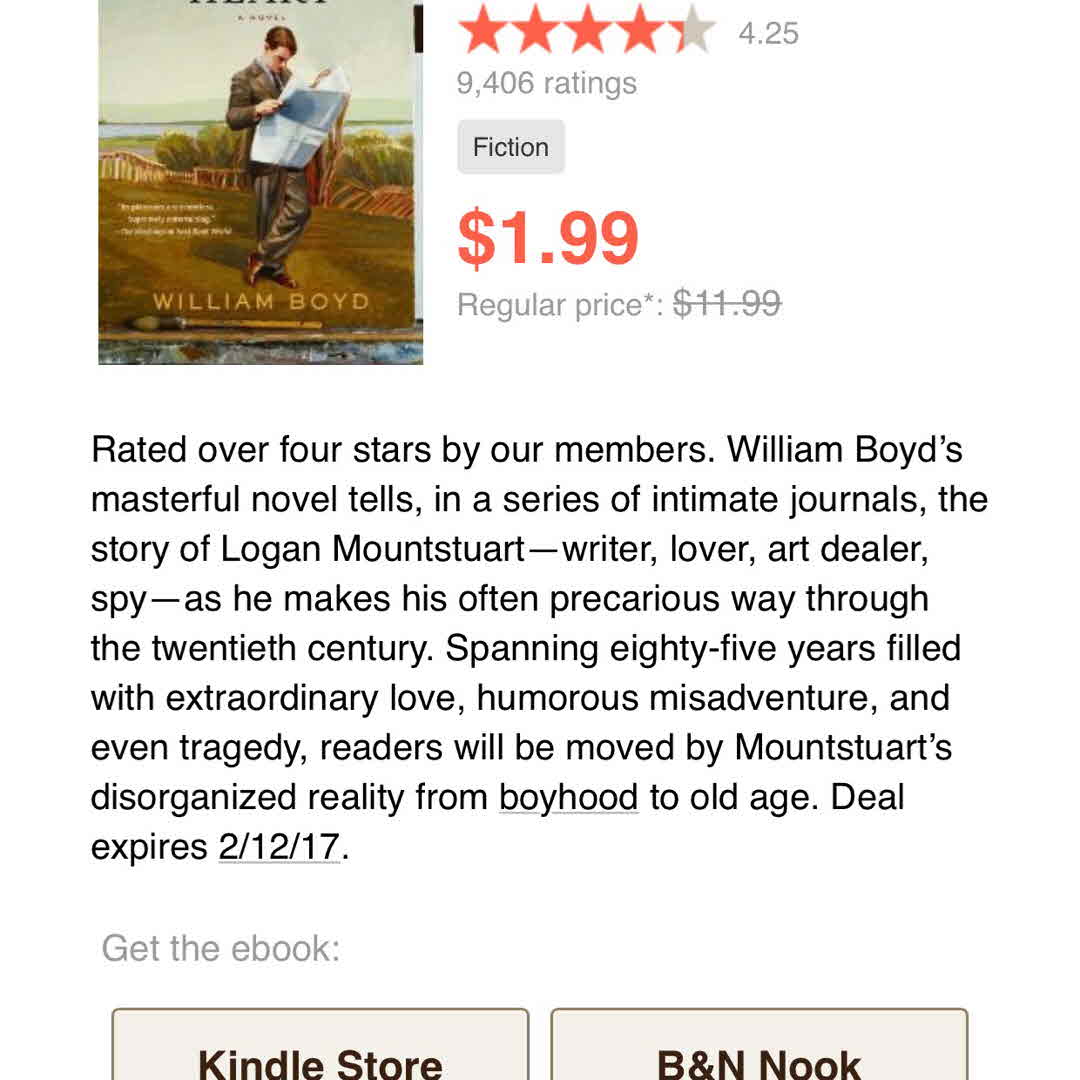Click the struck-through $11.99 price
Screen dimensions: 1080x1080
(727, 303)
